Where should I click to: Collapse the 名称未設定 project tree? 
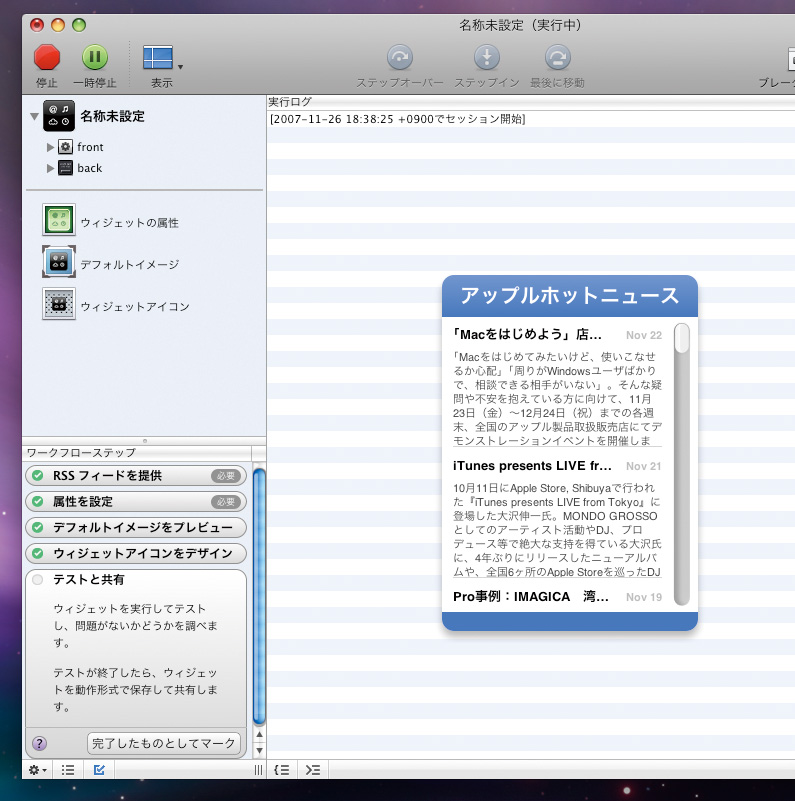[35, 117]
